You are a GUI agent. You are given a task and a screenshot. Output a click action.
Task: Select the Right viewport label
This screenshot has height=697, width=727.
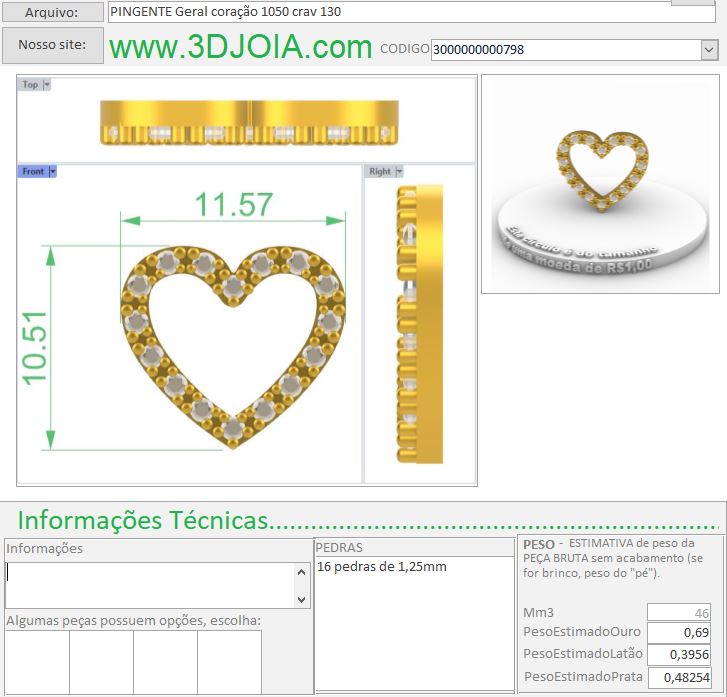click(380, 172)
